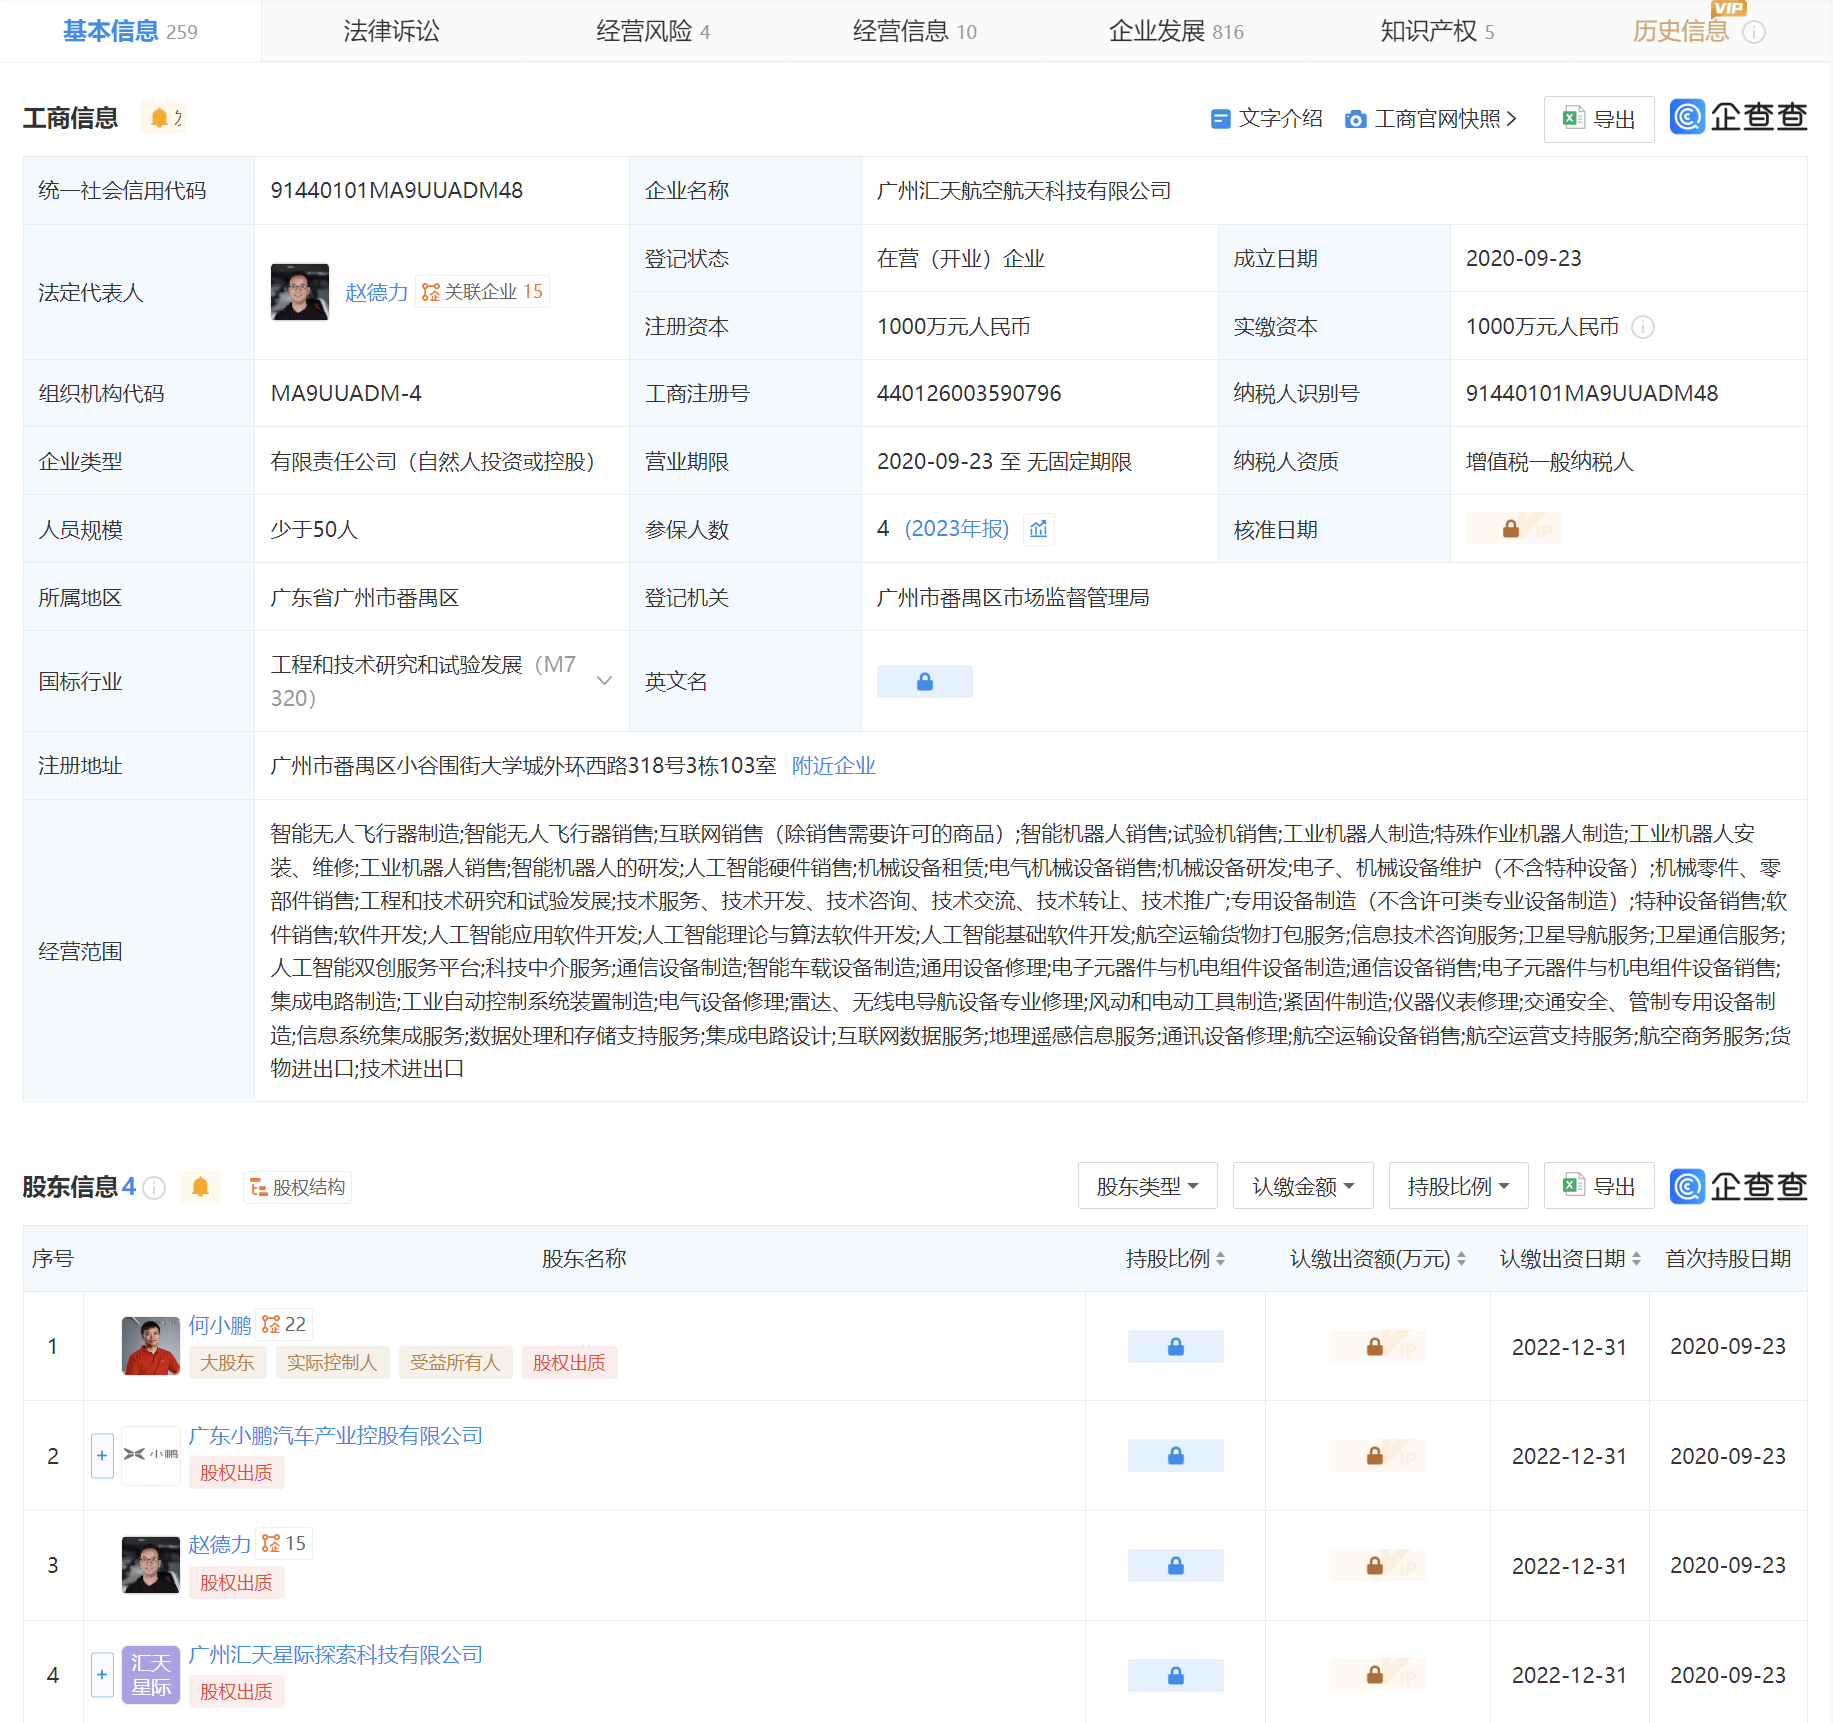
Task: Click 何小鹏 受益所有人 tag
Action: [x=455, y=1363]
